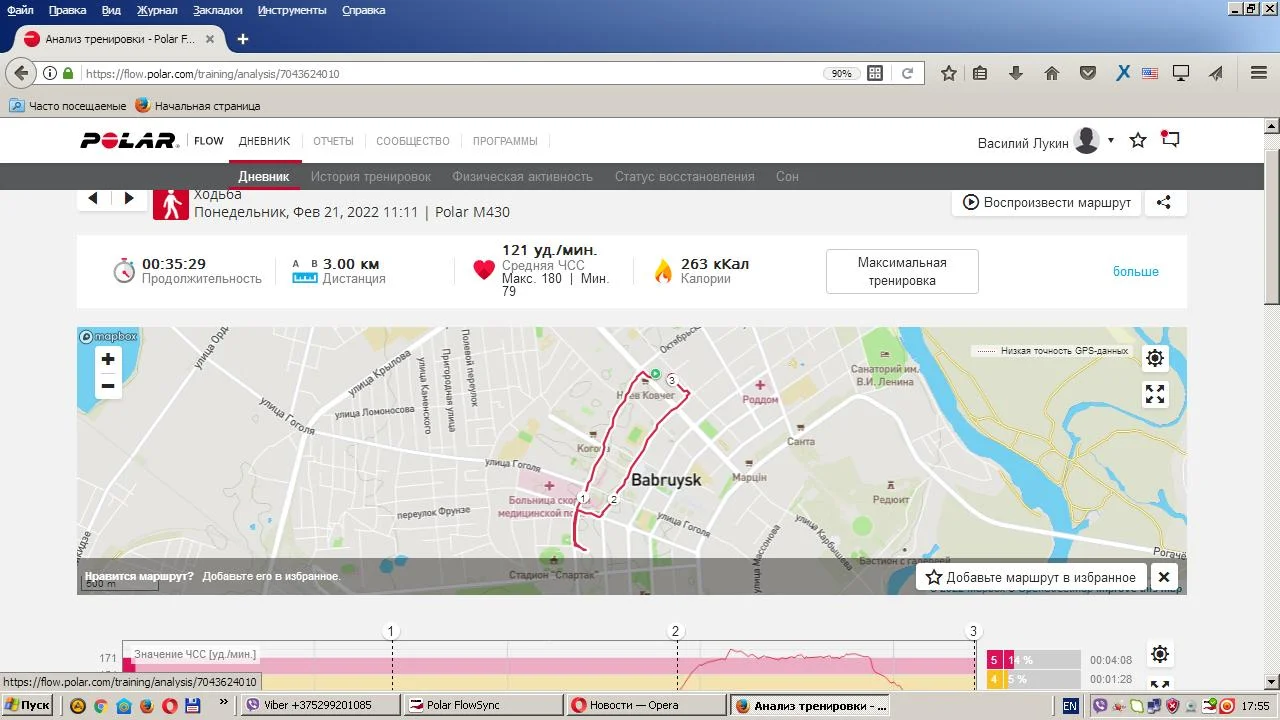The image size is (1280, 720).
Task: Open Polar FlowSync from taskbar
Action: pos(483,705)
